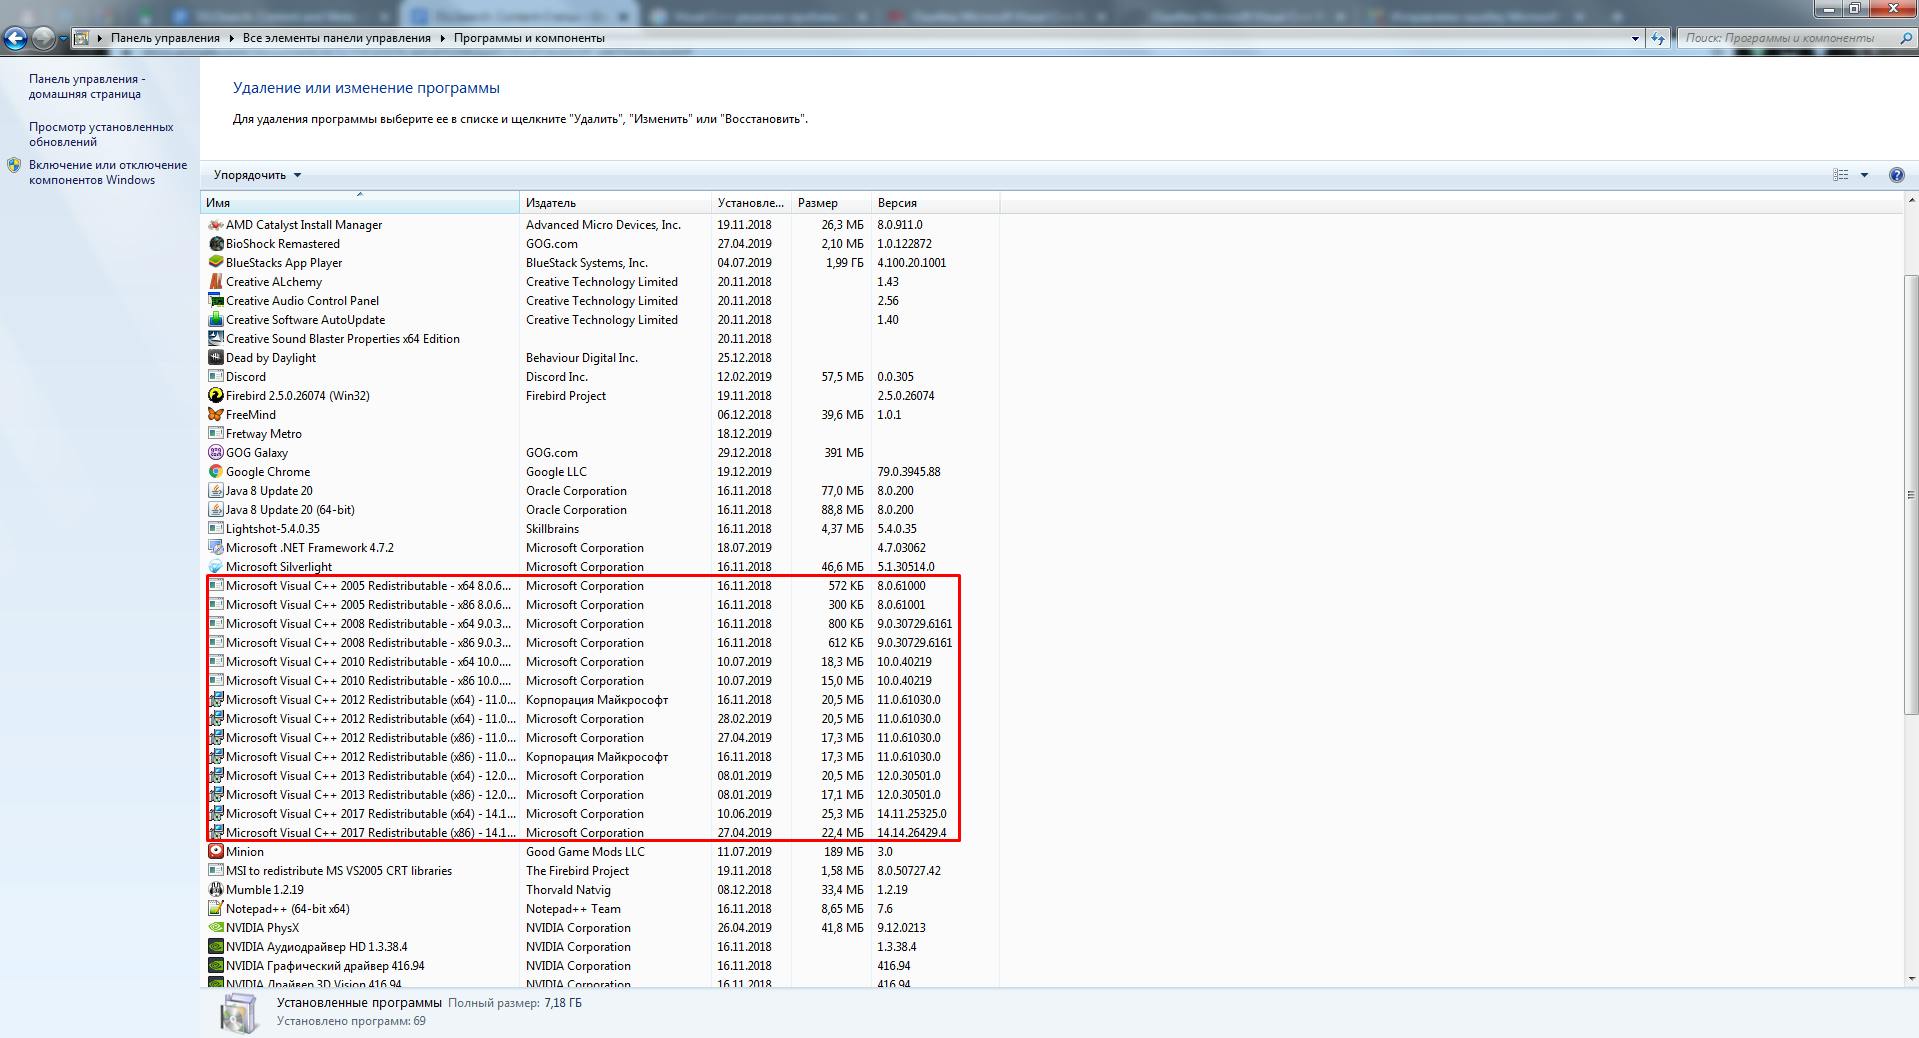Click the Microsoft Silverlight icon

[216, 567]
